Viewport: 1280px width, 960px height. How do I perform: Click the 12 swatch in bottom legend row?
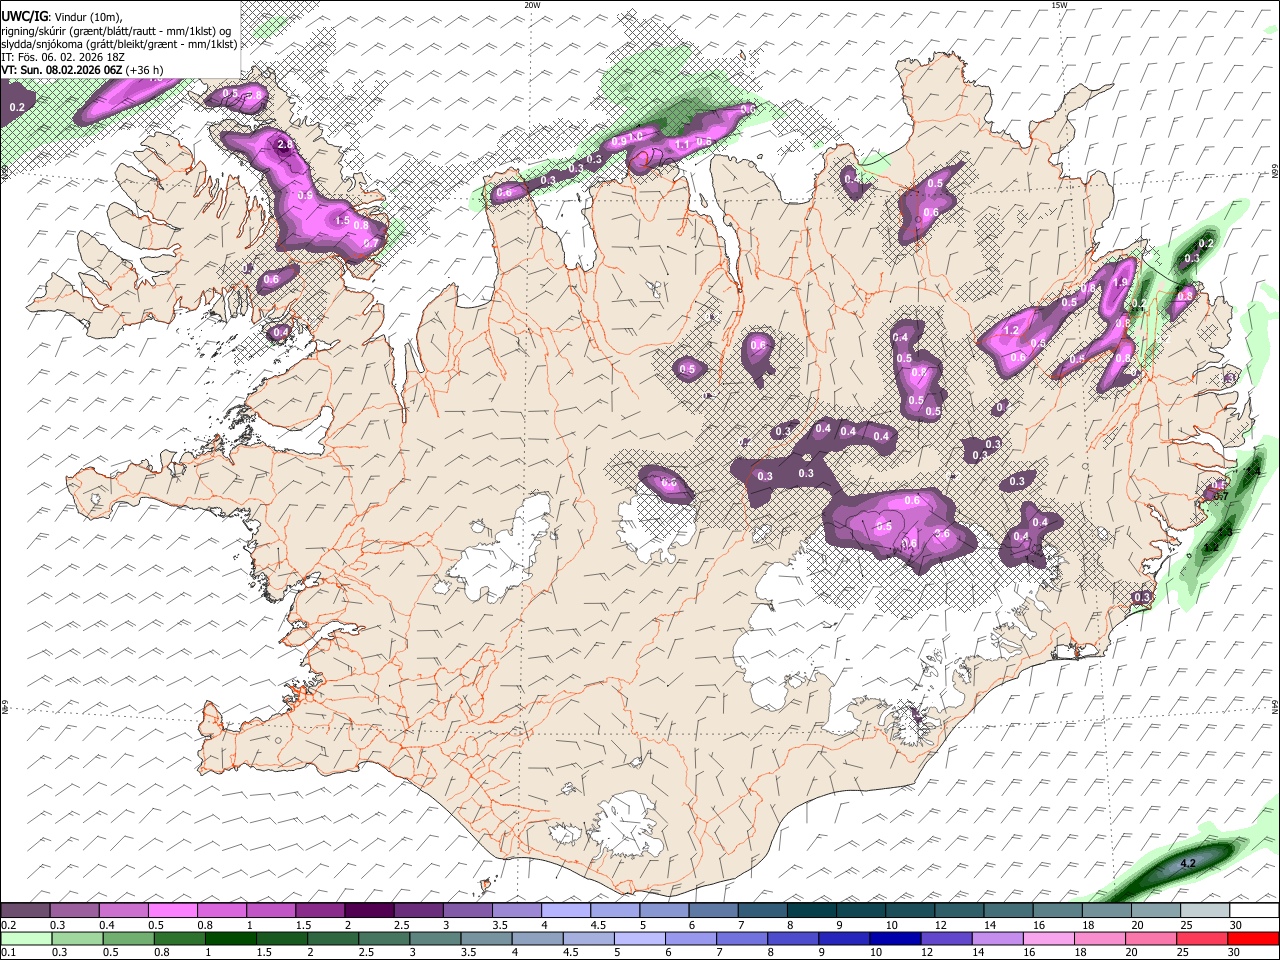click(949, 938)
